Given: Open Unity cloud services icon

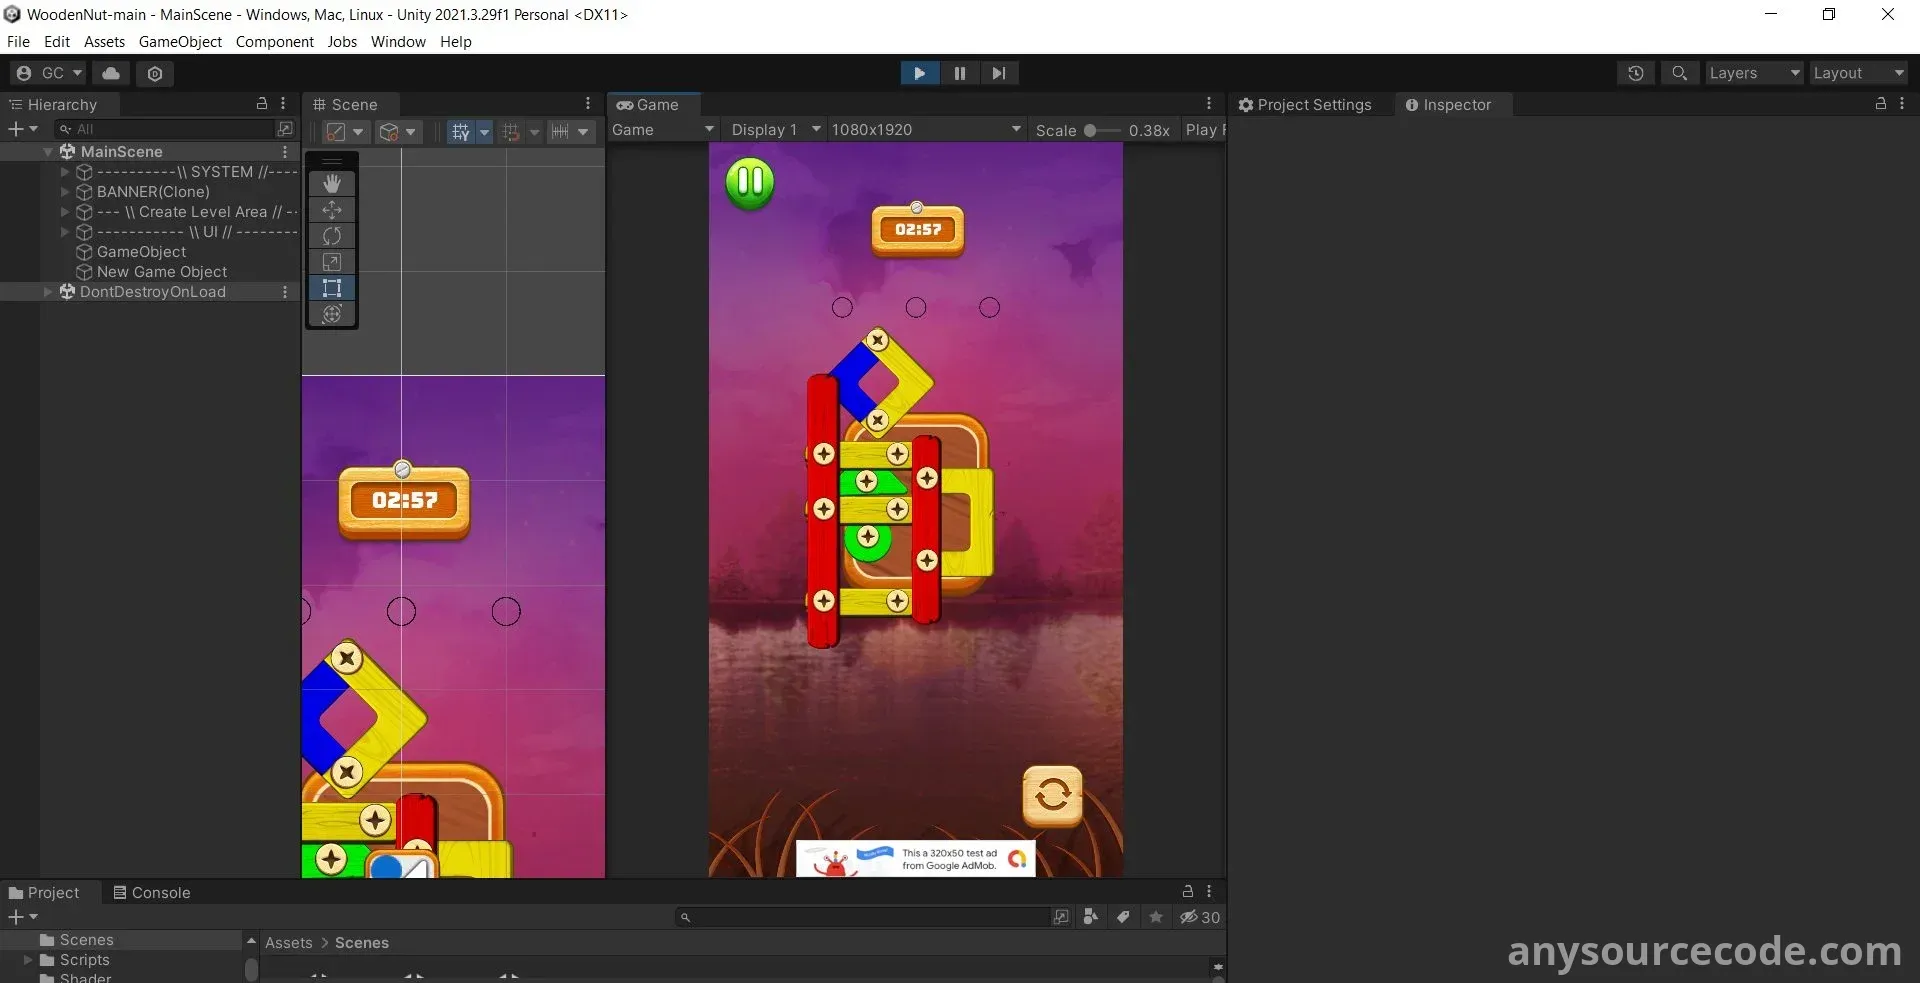Looking at the screenshot, I should coord(111,73).
